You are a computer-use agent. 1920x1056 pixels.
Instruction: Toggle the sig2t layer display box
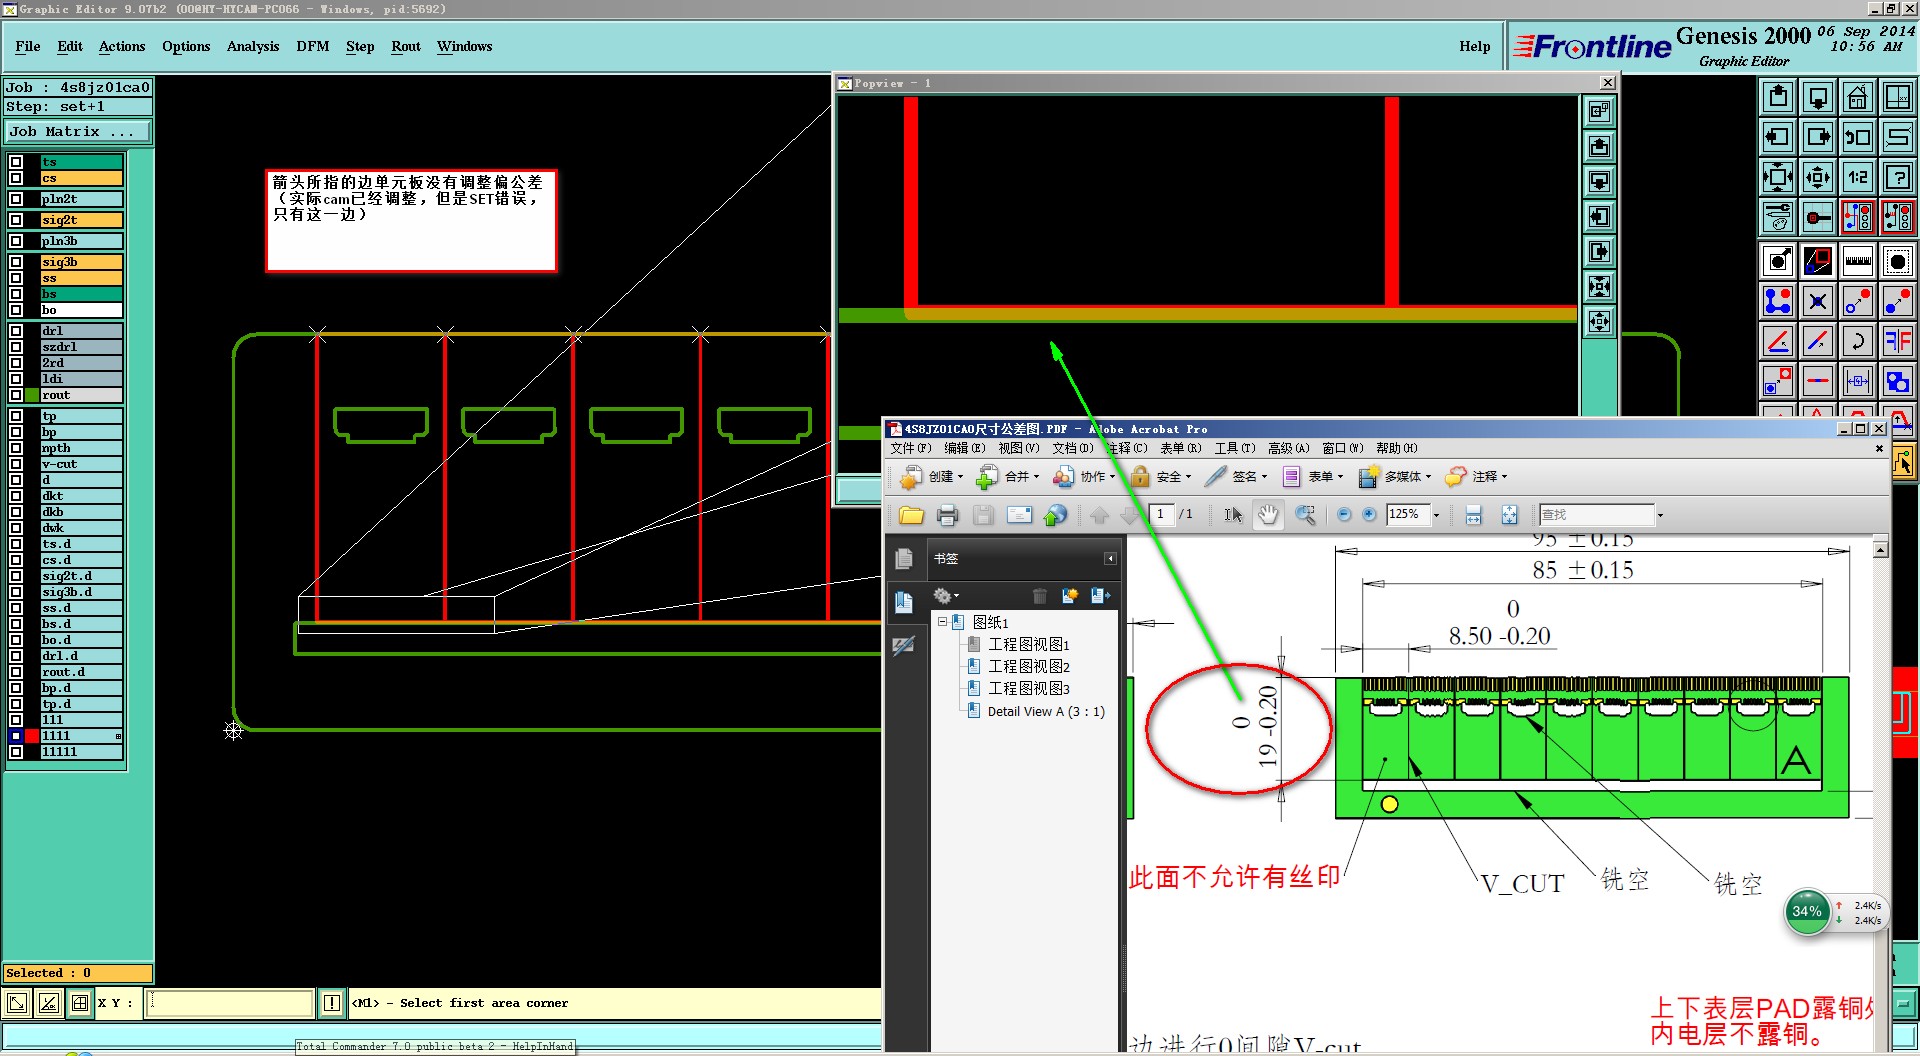[16, 220]
